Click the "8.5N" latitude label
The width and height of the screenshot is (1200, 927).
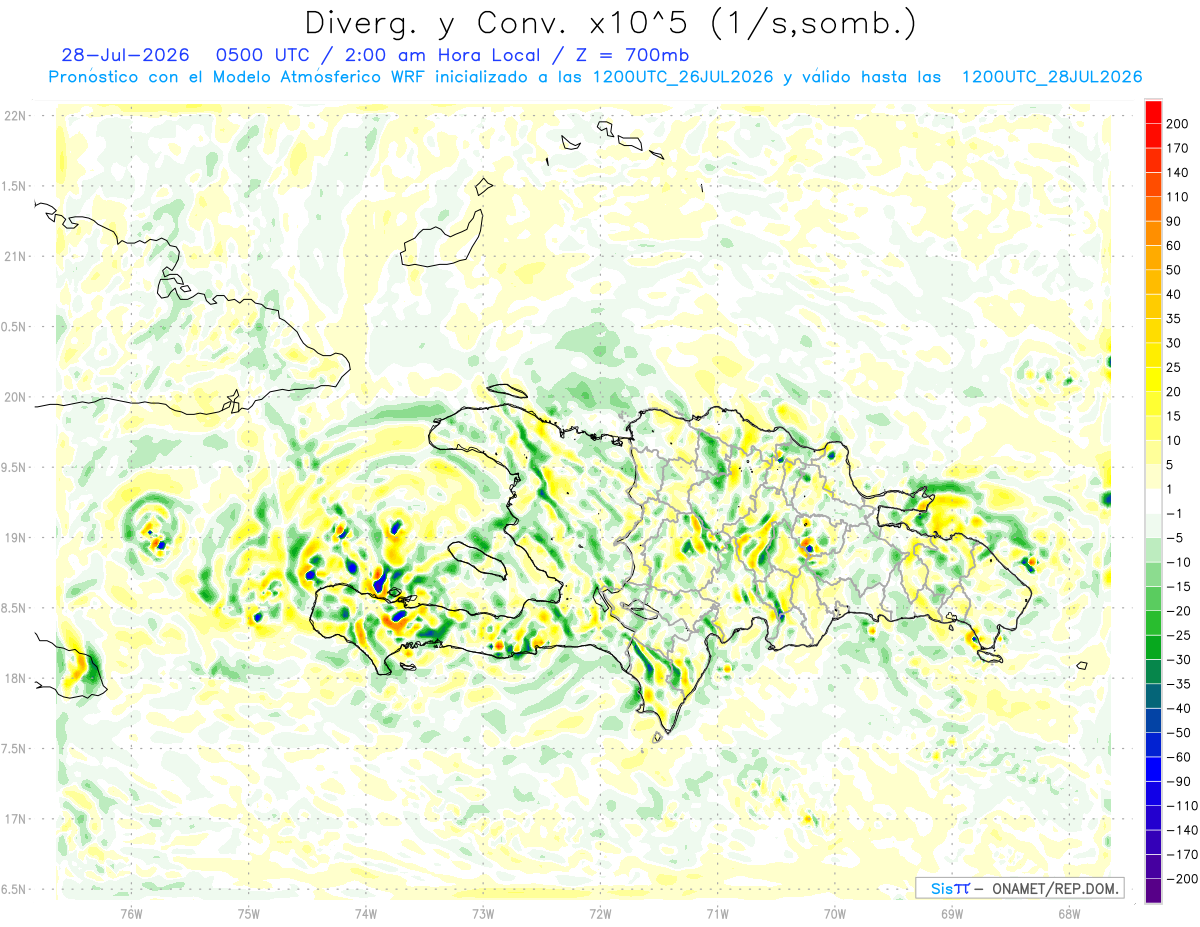click(15, 608)
